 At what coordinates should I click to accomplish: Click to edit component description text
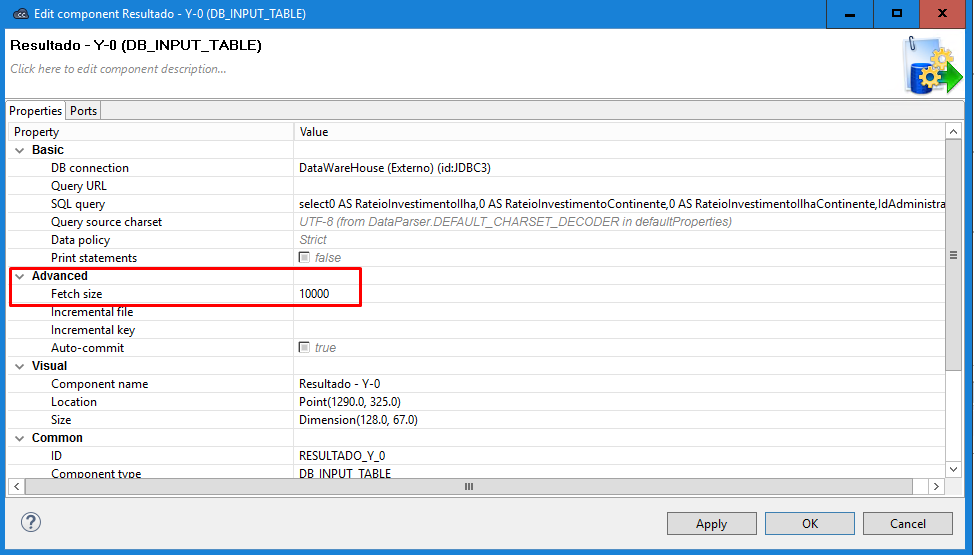tap(118, 69)
